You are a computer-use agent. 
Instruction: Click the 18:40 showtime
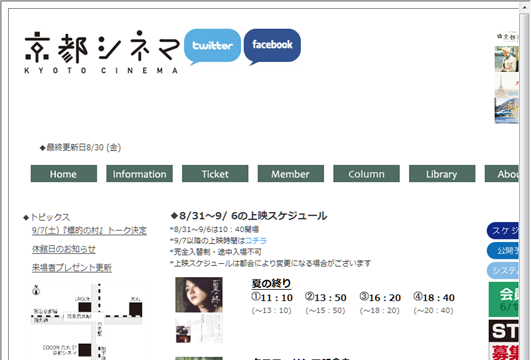(x=434, y=297)
